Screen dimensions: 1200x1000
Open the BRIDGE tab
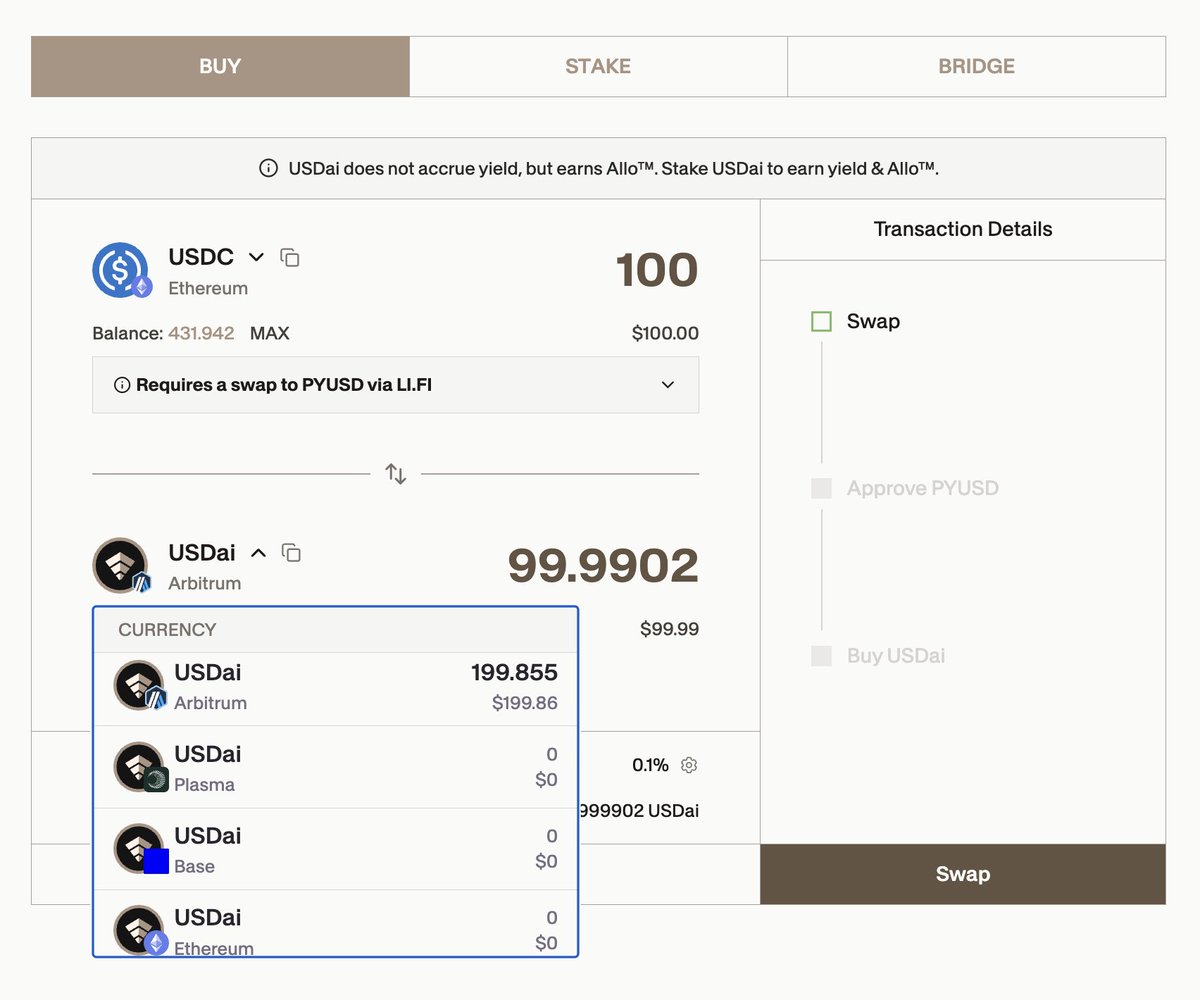pos(976,67)
